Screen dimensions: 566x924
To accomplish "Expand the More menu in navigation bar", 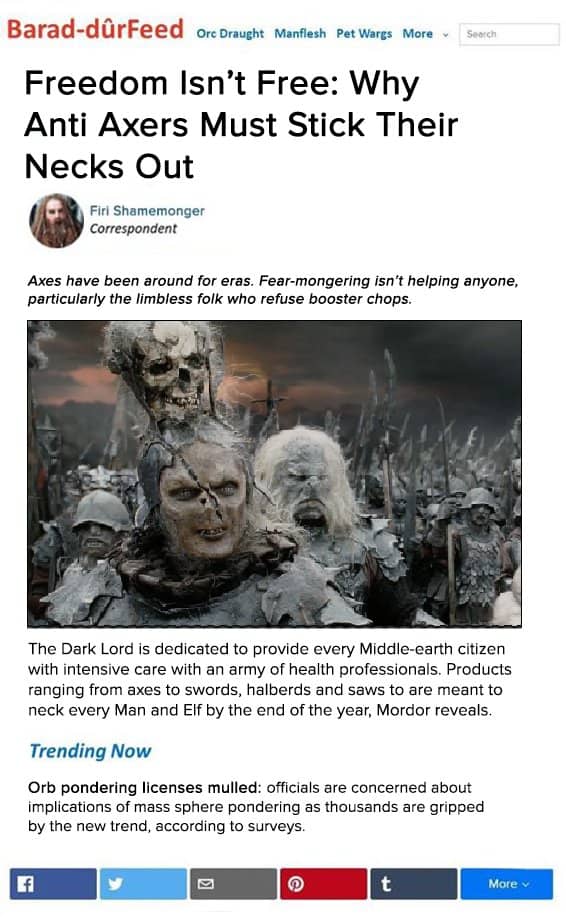I will [417, 34].
